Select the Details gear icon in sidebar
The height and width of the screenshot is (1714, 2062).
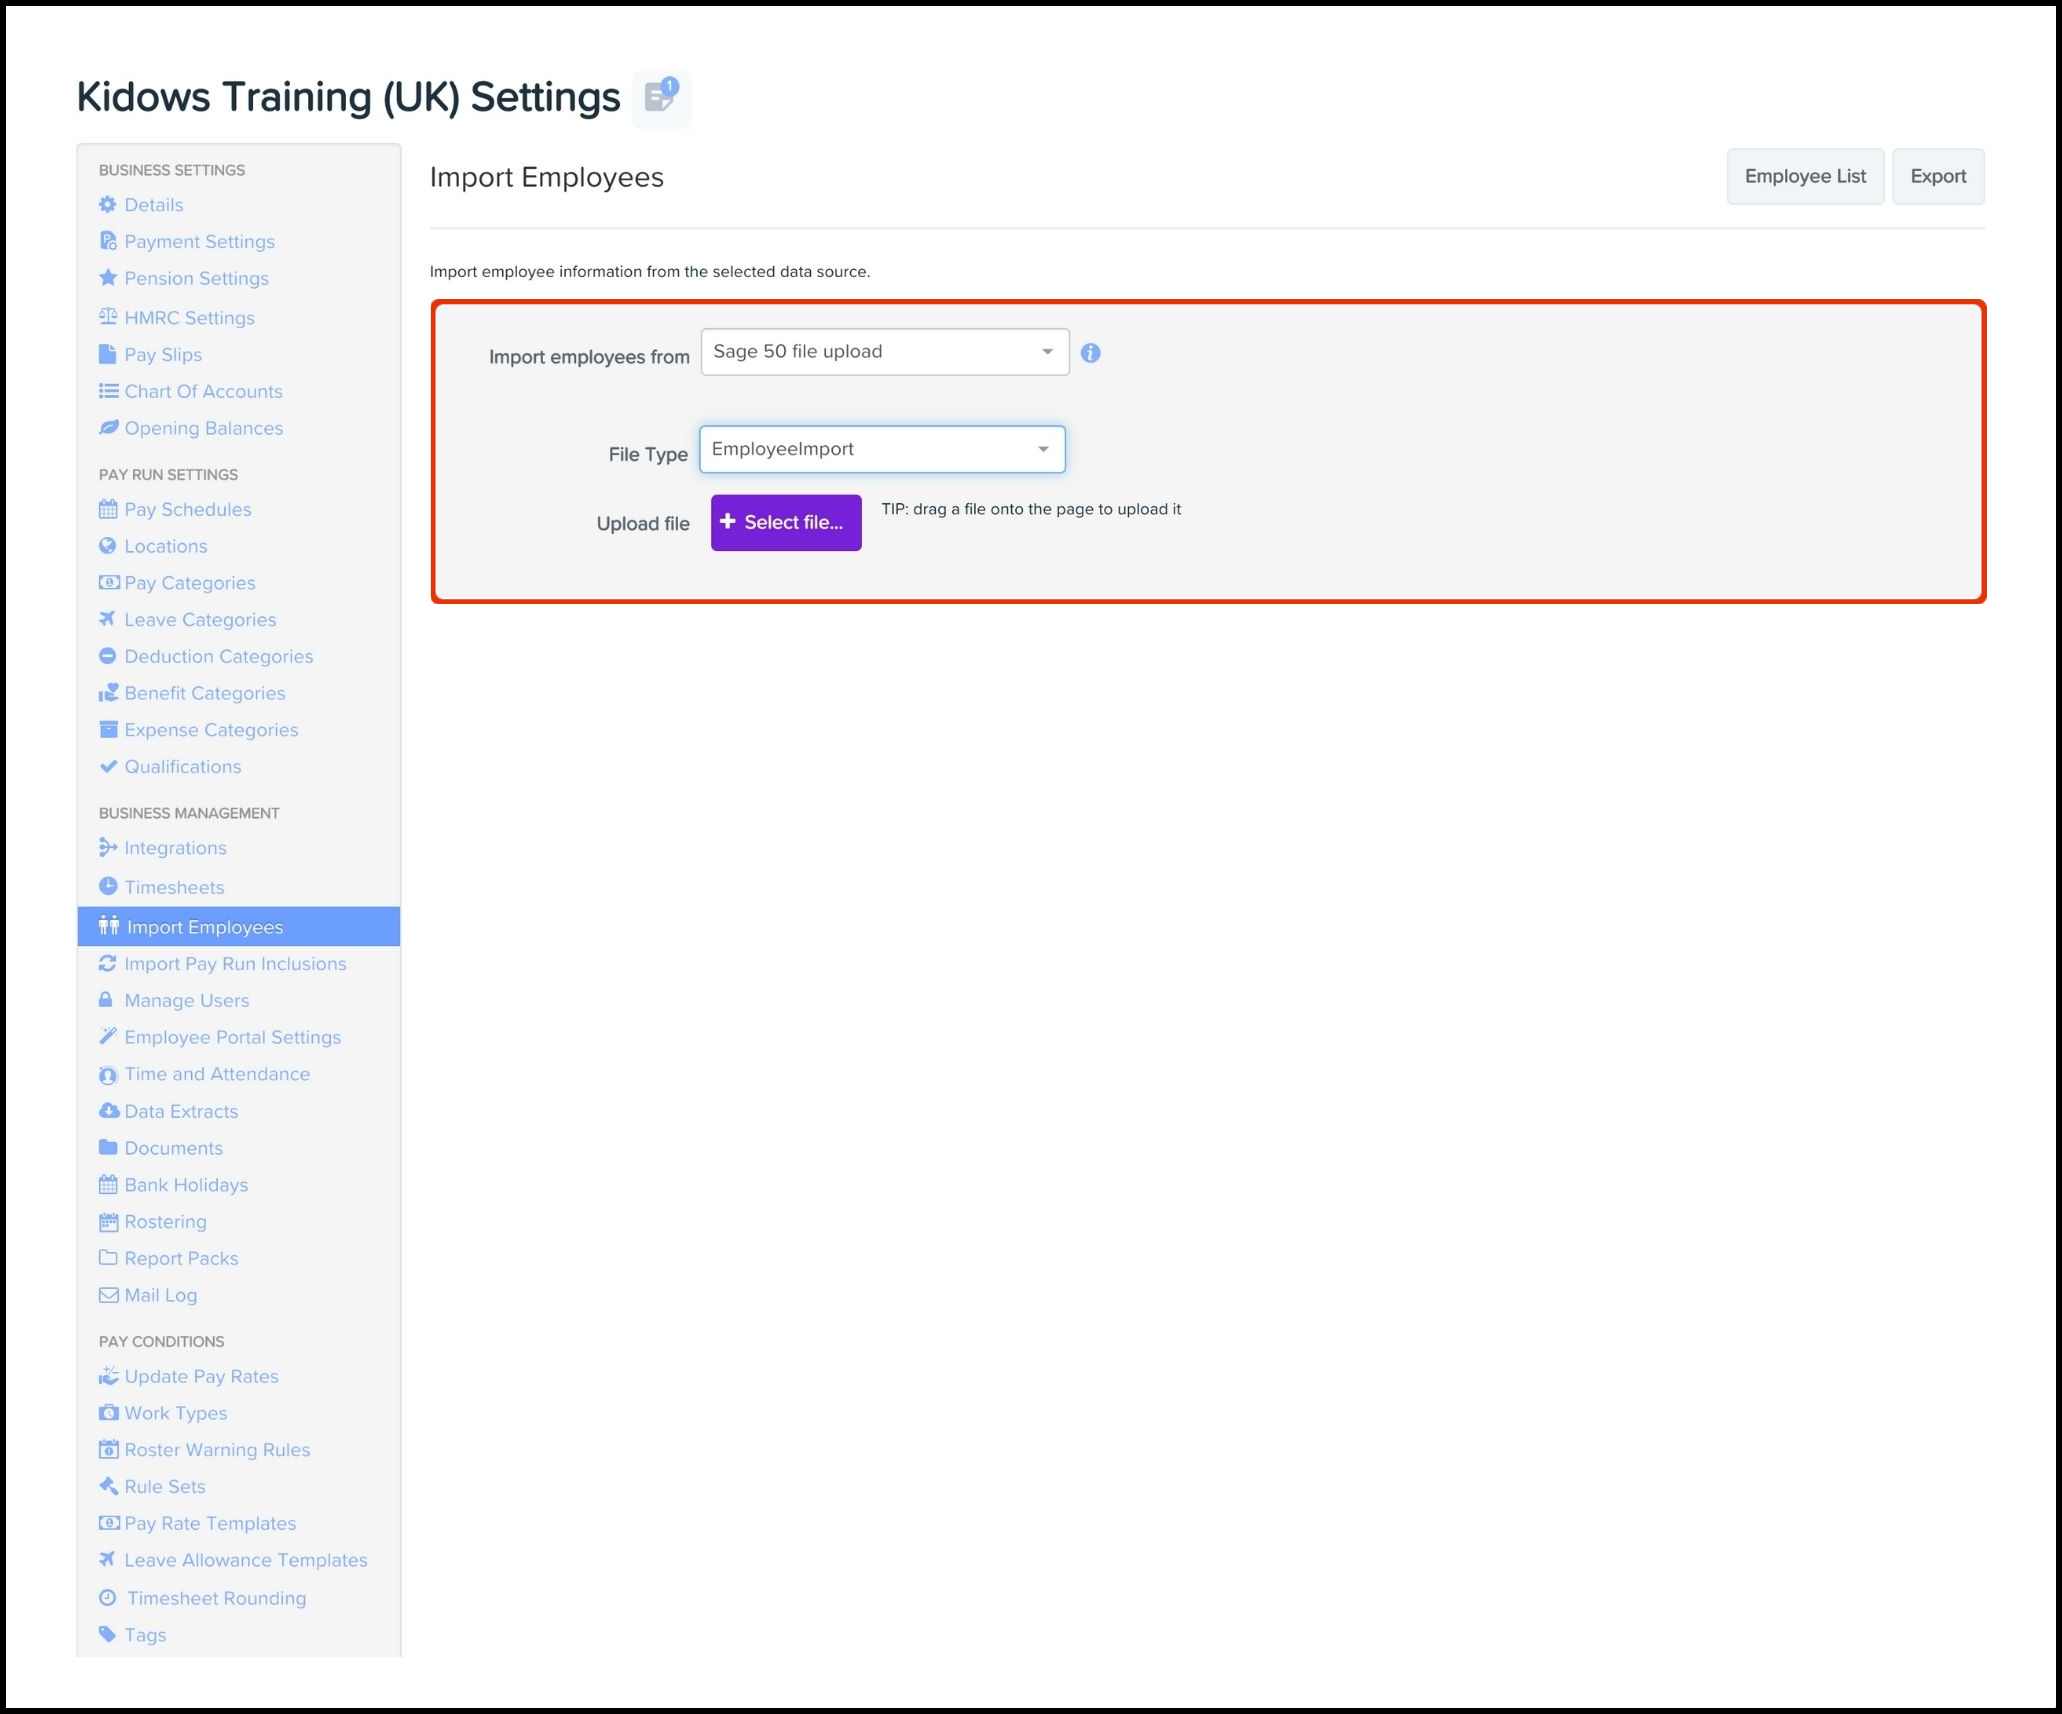[110, 204]
